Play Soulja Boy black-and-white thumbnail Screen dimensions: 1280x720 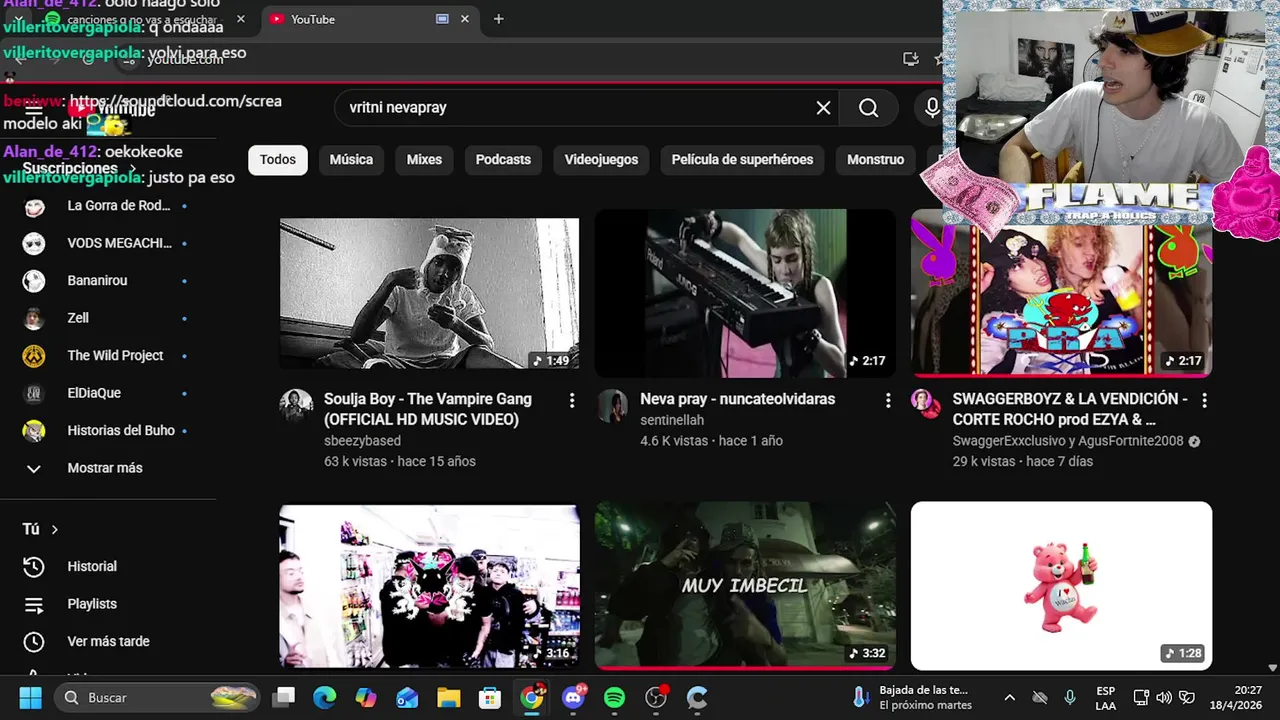coord(429,293)
